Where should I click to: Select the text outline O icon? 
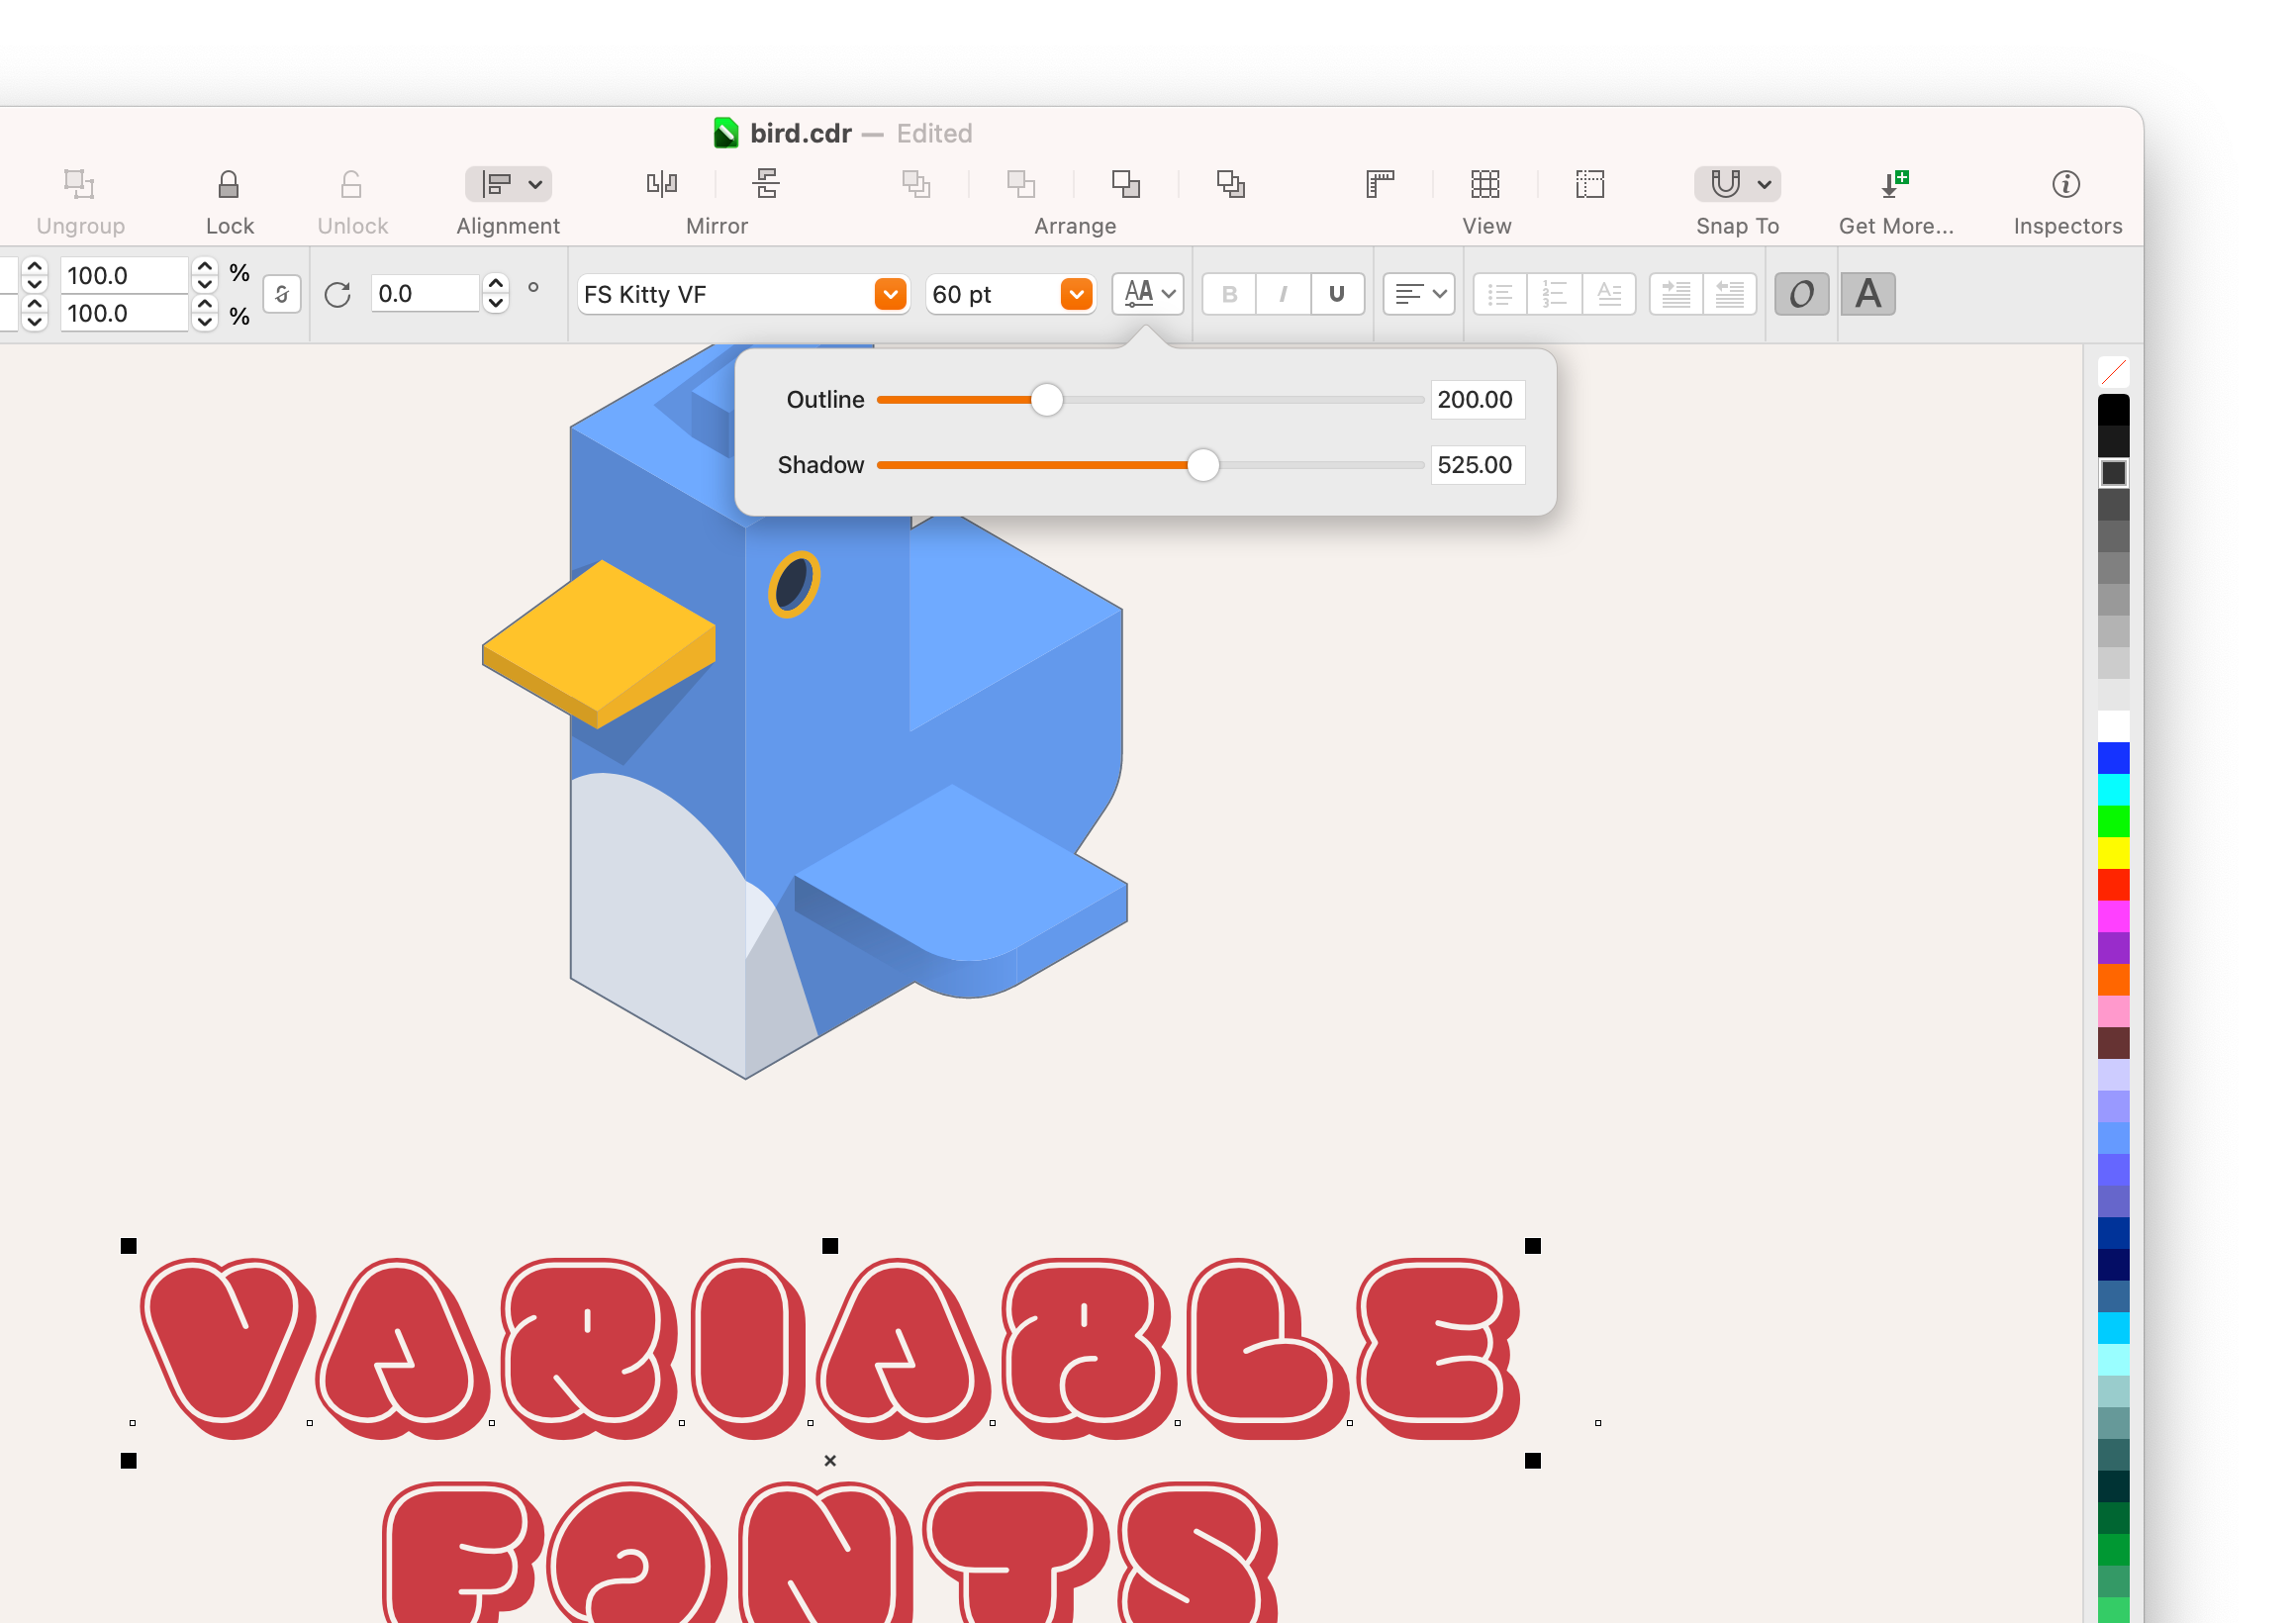[1801, 293]
